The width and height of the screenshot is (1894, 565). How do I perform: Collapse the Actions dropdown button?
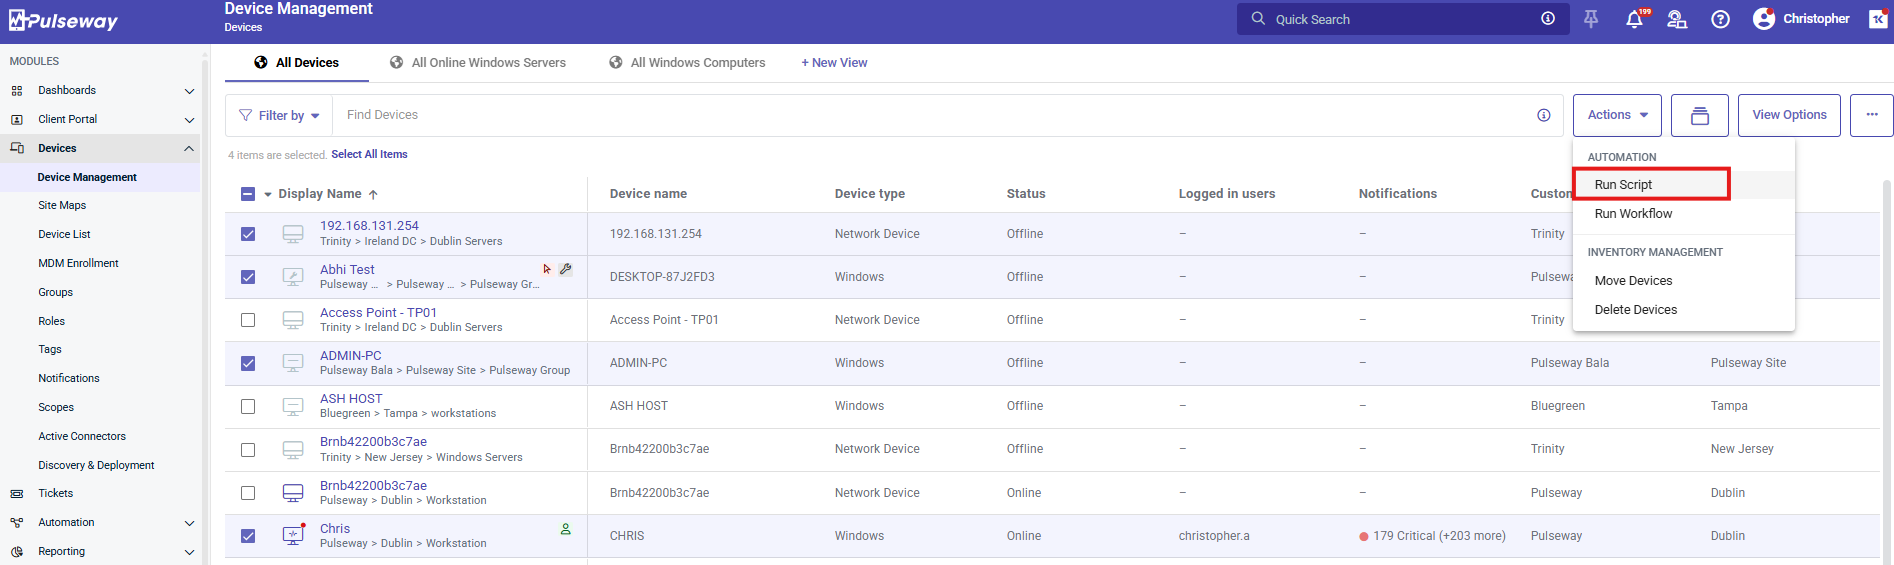click(x=1616, y=115)
